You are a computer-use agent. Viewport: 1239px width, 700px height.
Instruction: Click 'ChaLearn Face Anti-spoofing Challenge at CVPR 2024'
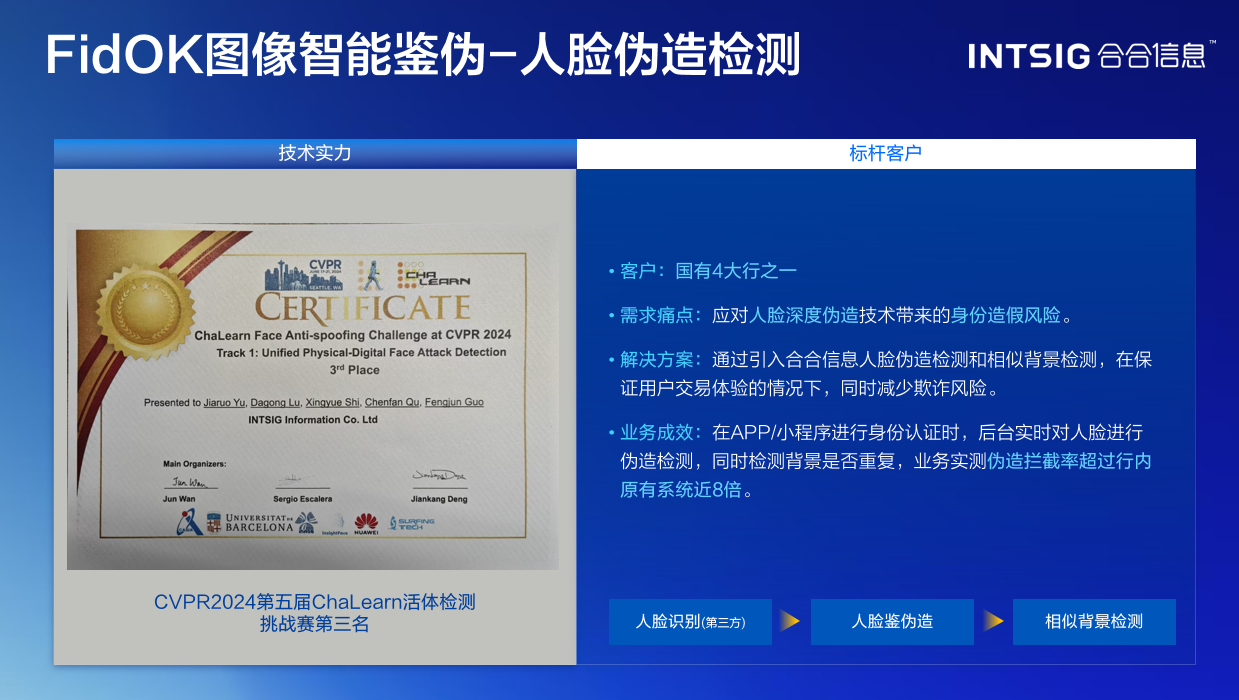coord(353,334)
